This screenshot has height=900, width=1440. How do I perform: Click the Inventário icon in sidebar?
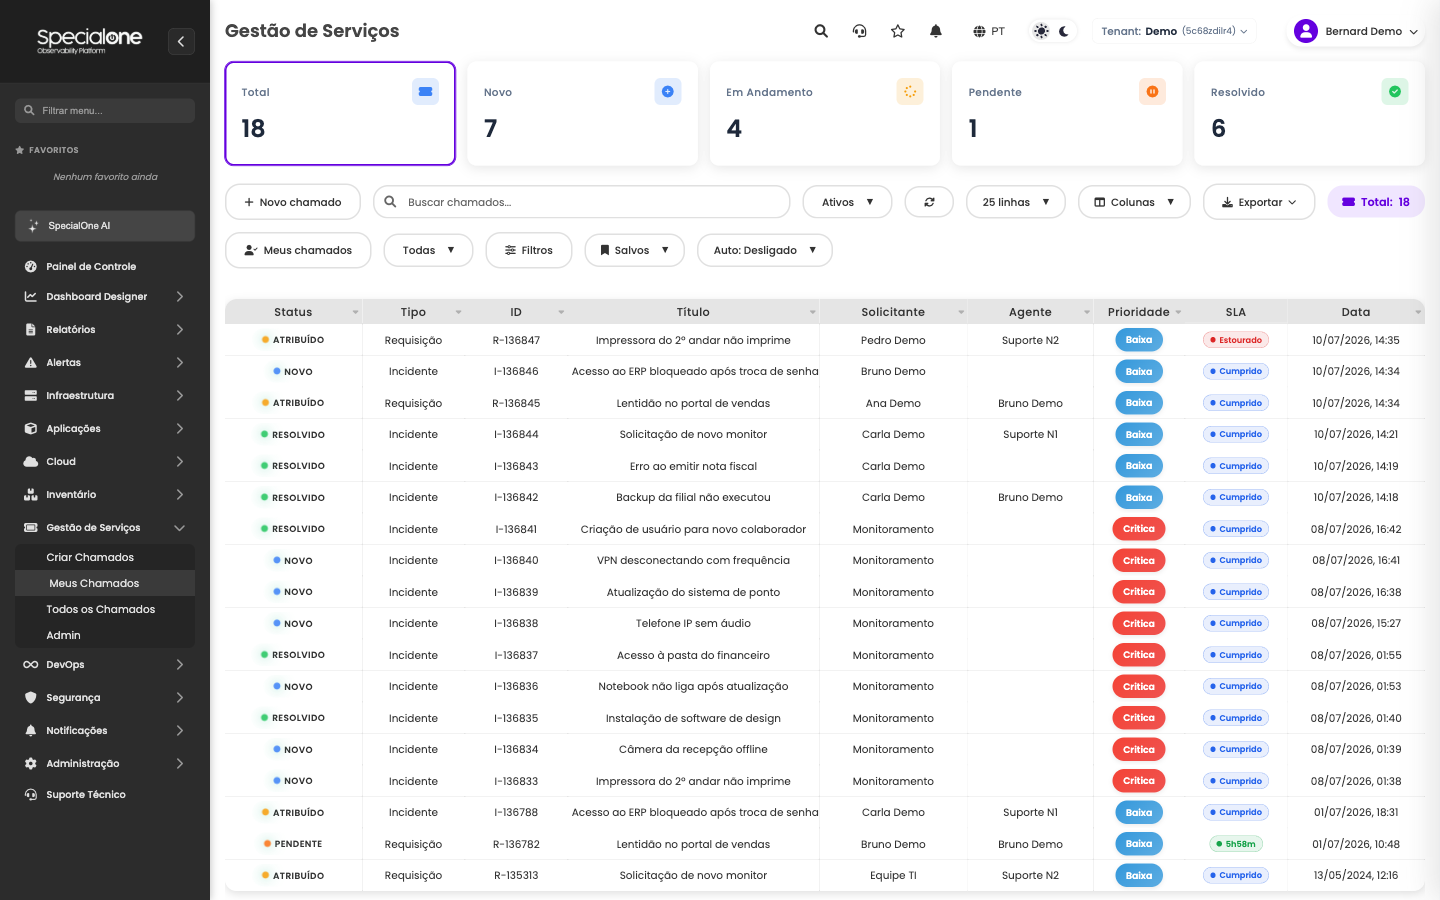tap(31, 494)
